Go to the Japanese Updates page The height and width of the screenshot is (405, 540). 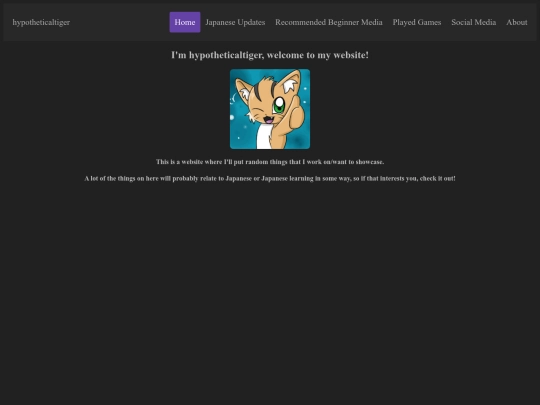point(235,22)
